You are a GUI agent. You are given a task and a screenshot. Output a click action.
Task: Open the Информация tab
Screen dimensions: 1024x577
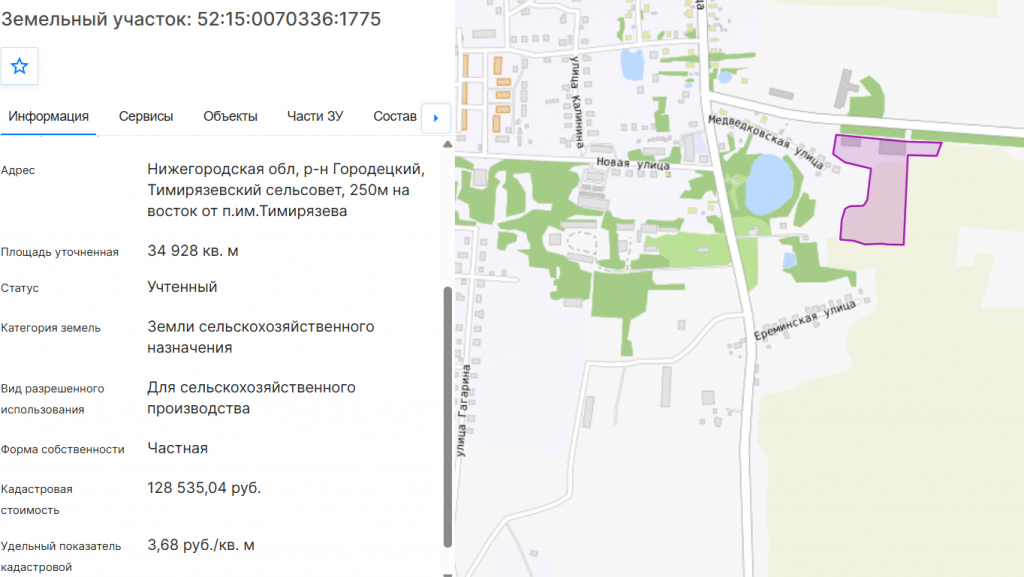(48, 116)
